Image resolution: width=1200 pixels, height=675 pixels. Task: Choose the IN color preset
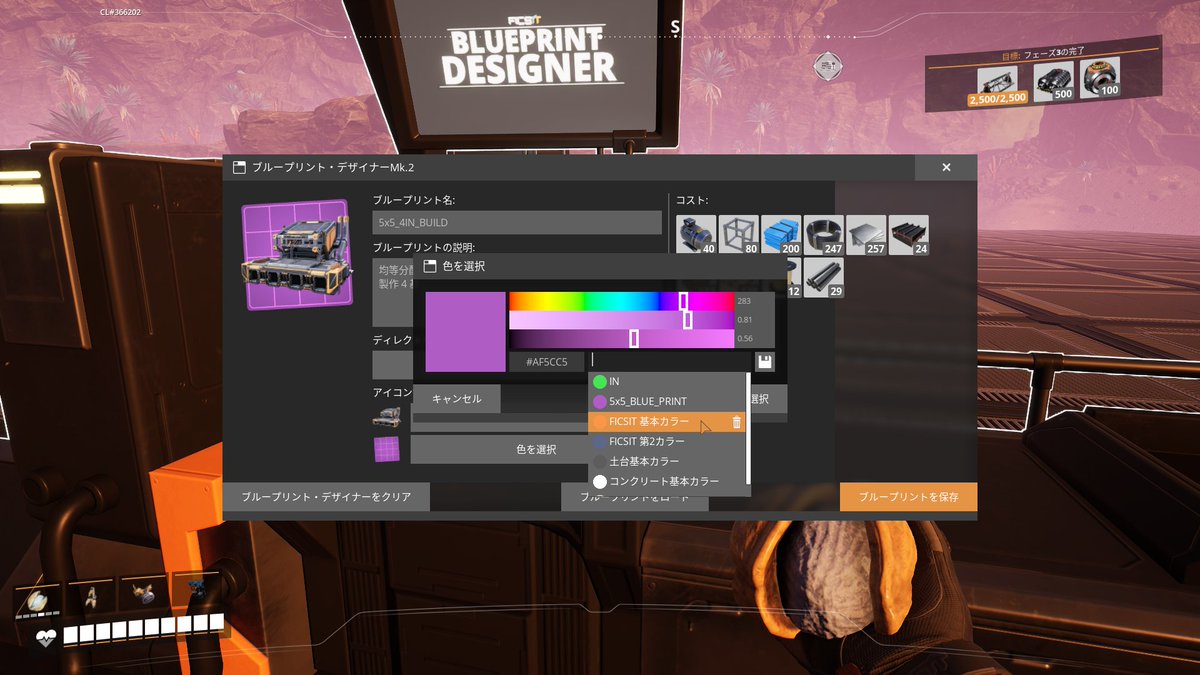(x=666, y=381)
